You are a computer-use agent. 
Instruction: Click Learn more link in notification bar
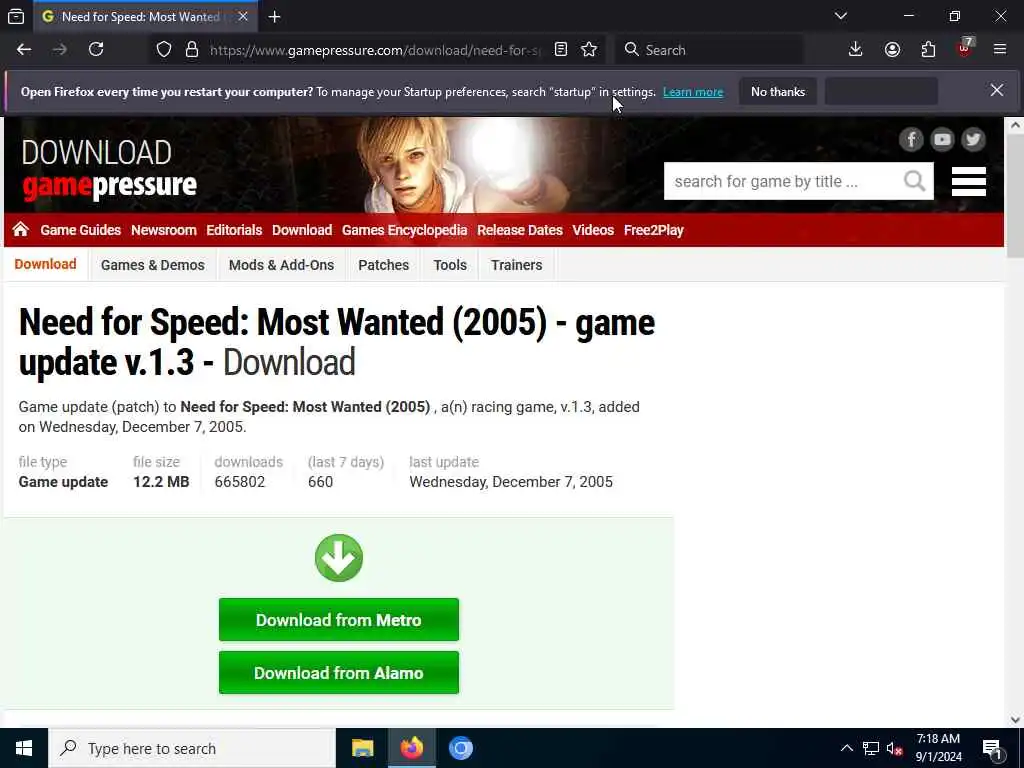693,92
